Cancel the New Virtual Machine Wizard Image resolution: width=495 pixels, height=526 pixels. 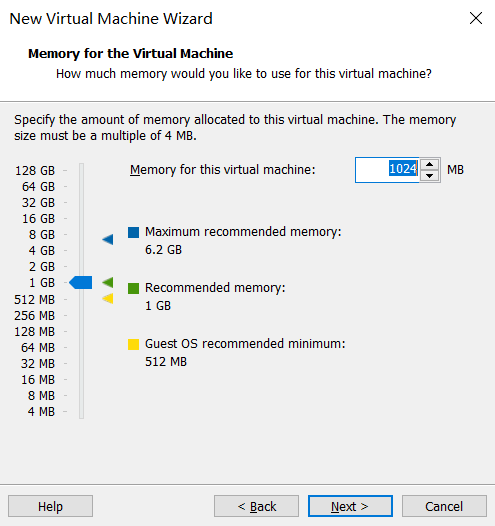pos(444,506)
